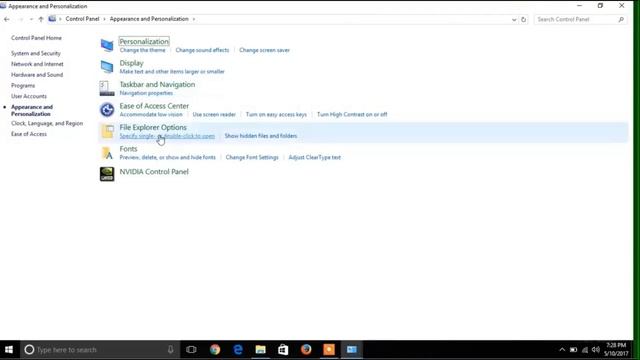Click Accommodate low vision
Viewport: 640px width, 360px height.
151,115
